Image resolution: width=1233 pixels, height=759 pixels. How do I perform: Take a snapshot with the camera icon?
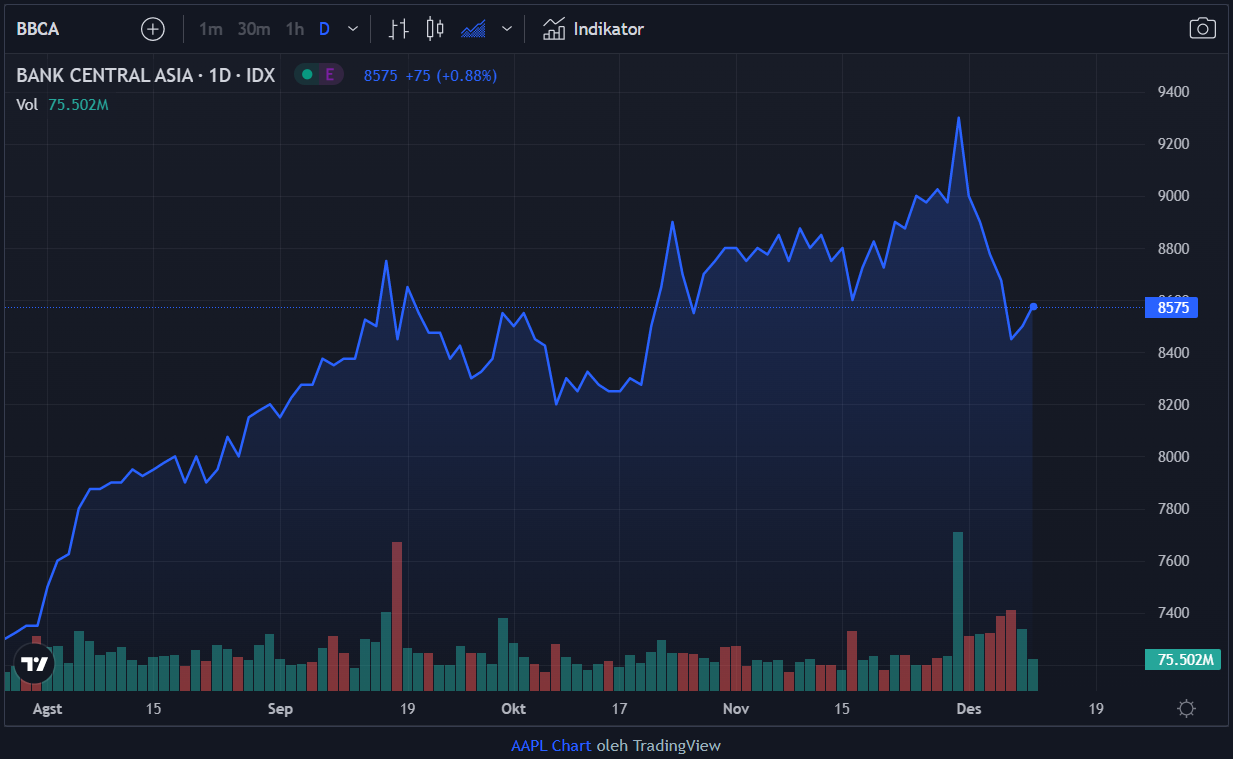(x=1202, y=29)
